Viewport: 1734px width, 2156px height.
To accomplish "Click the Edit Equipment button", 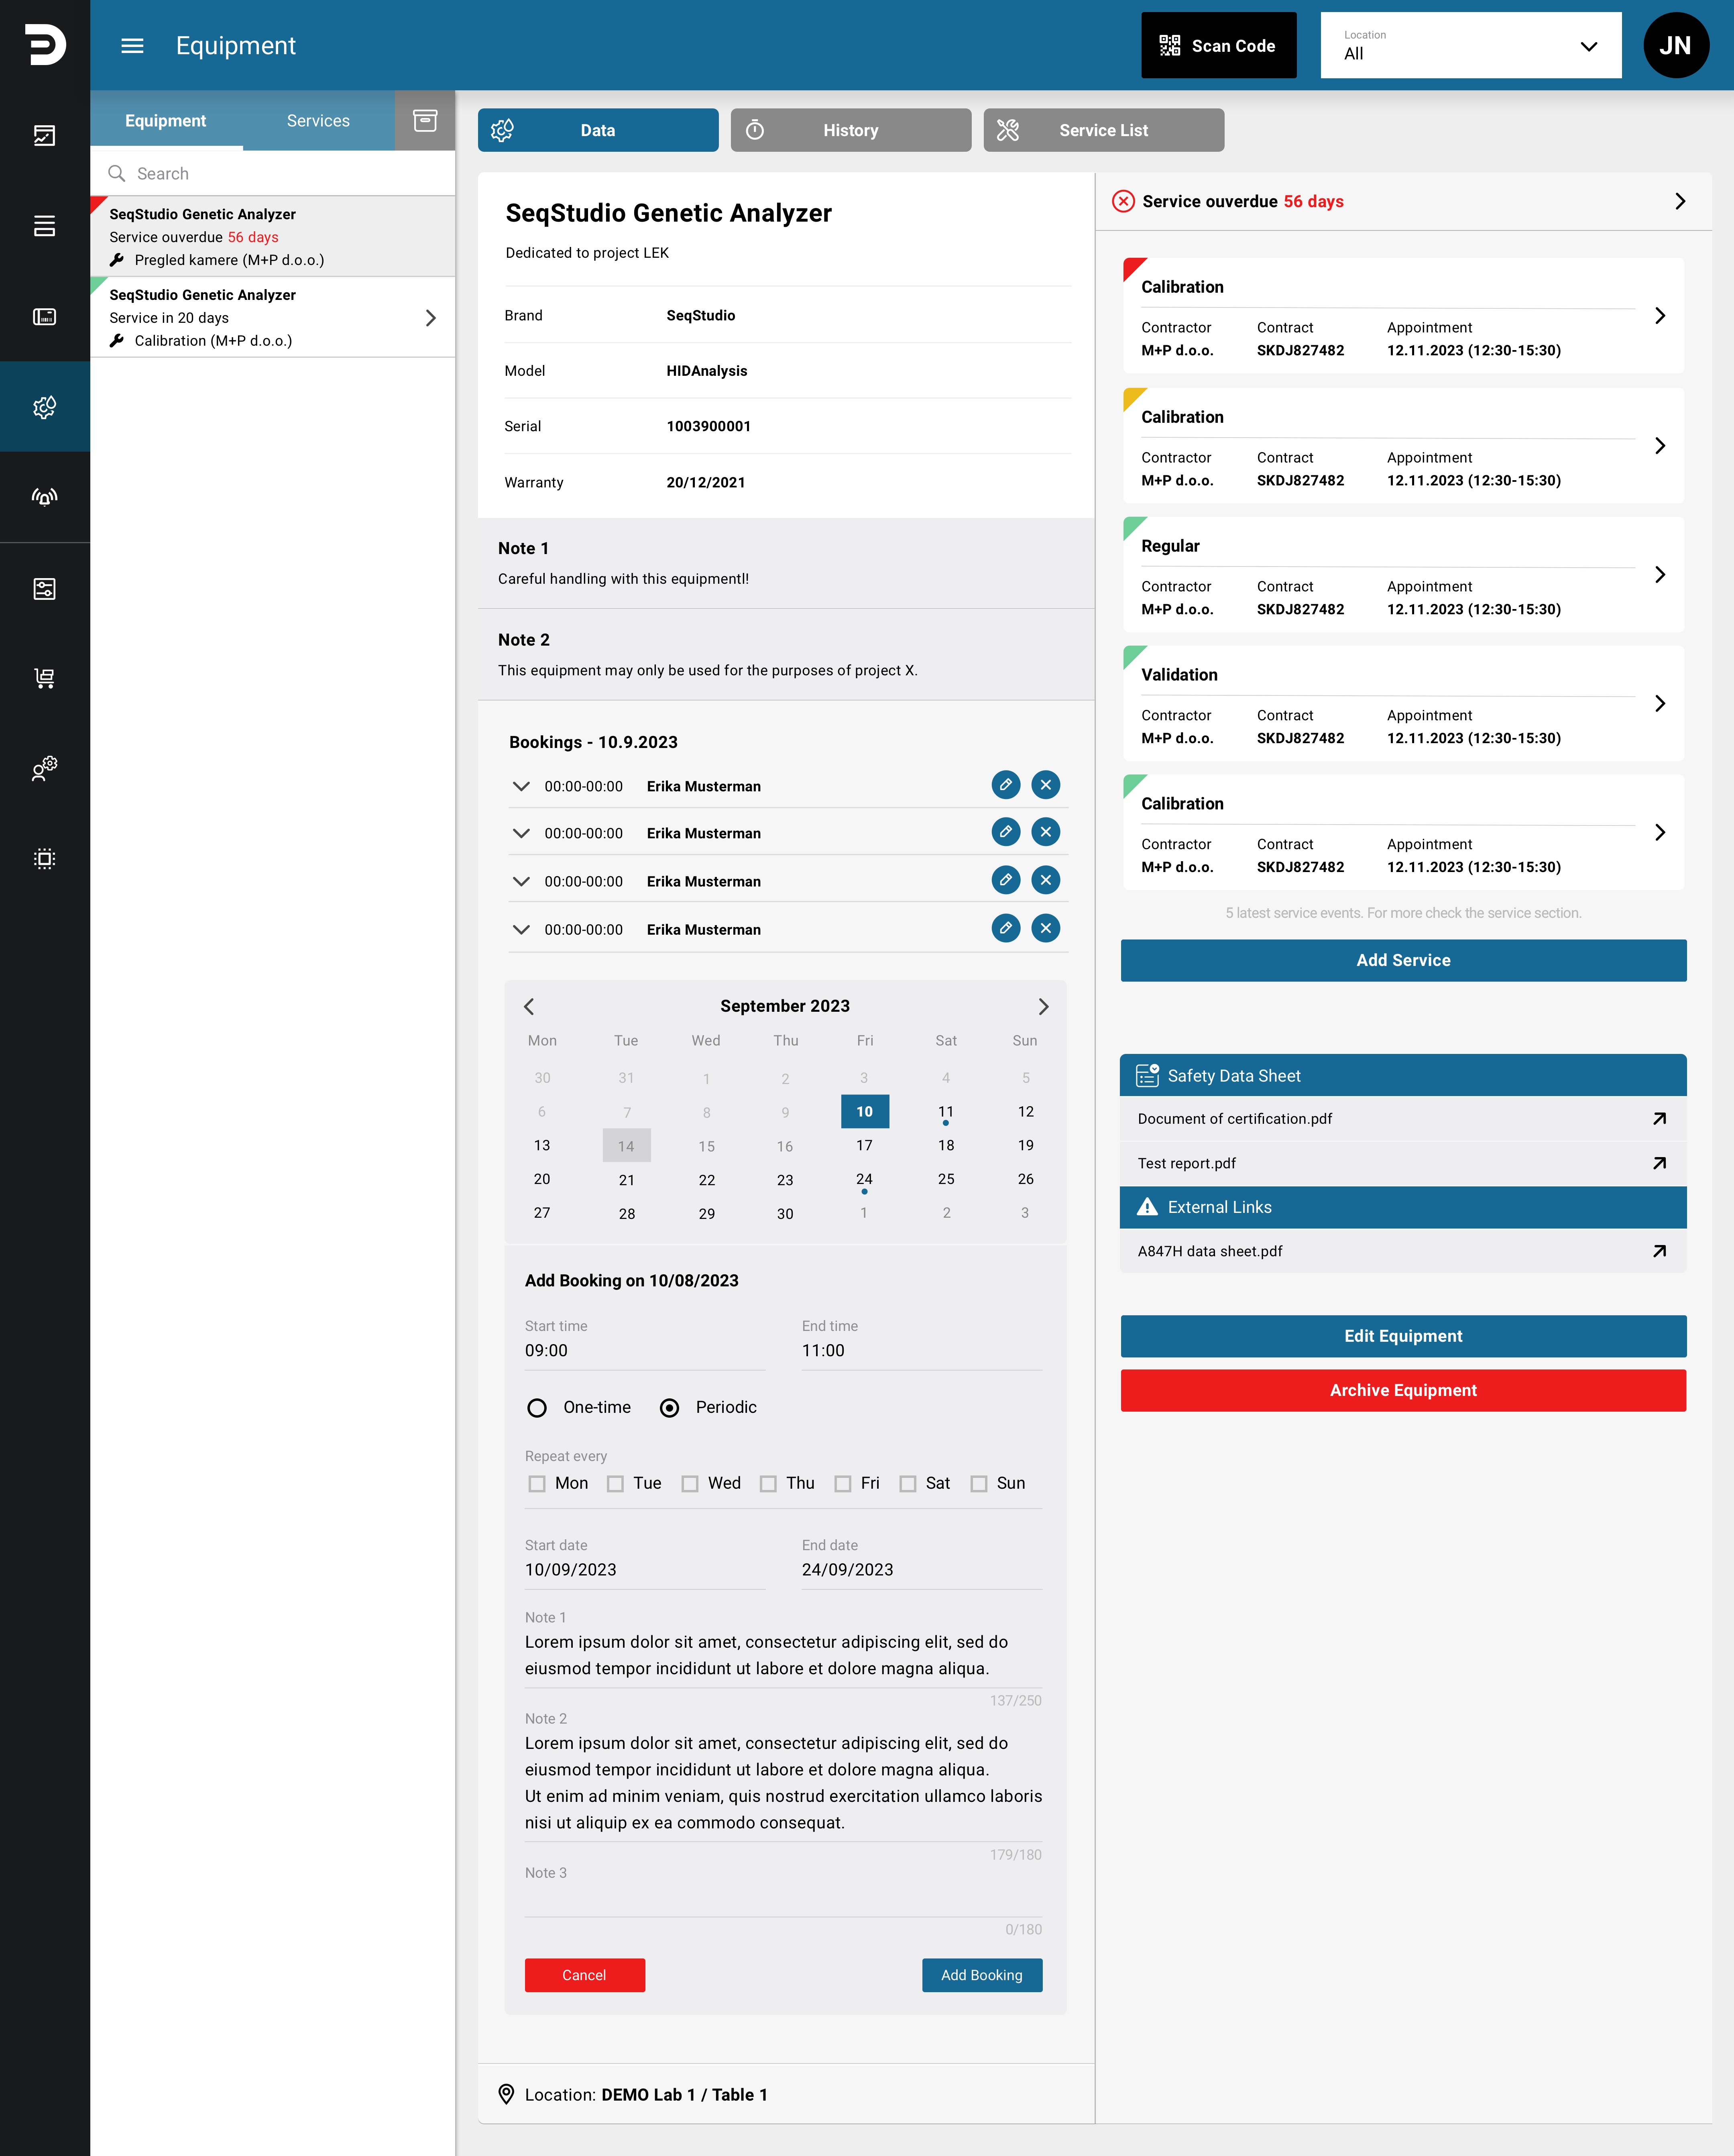I will pyautogui.click(x=1404, y=1337).
